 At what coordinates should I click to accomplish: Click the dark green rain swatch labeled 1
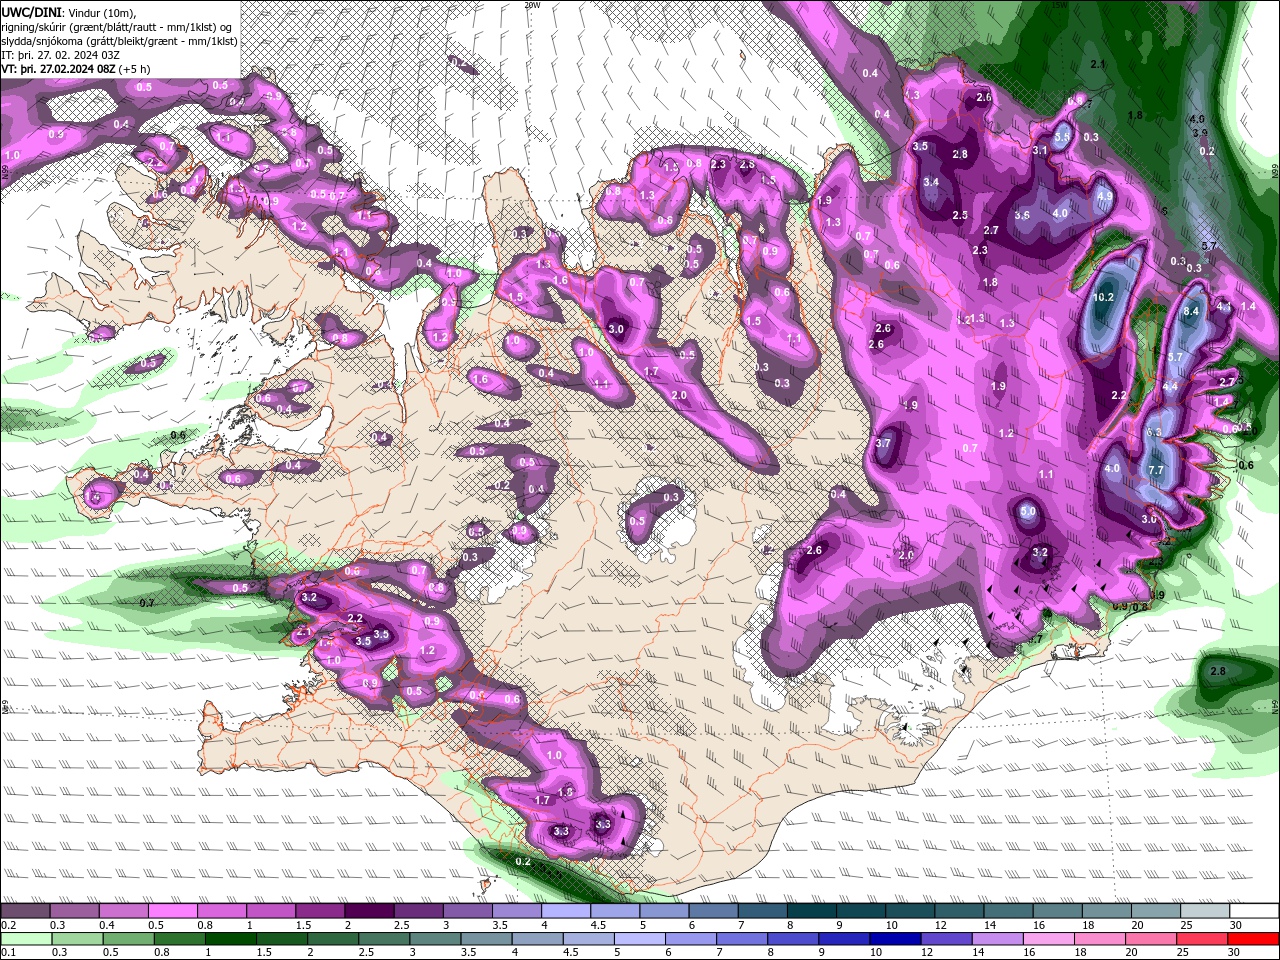click(231, 939)
